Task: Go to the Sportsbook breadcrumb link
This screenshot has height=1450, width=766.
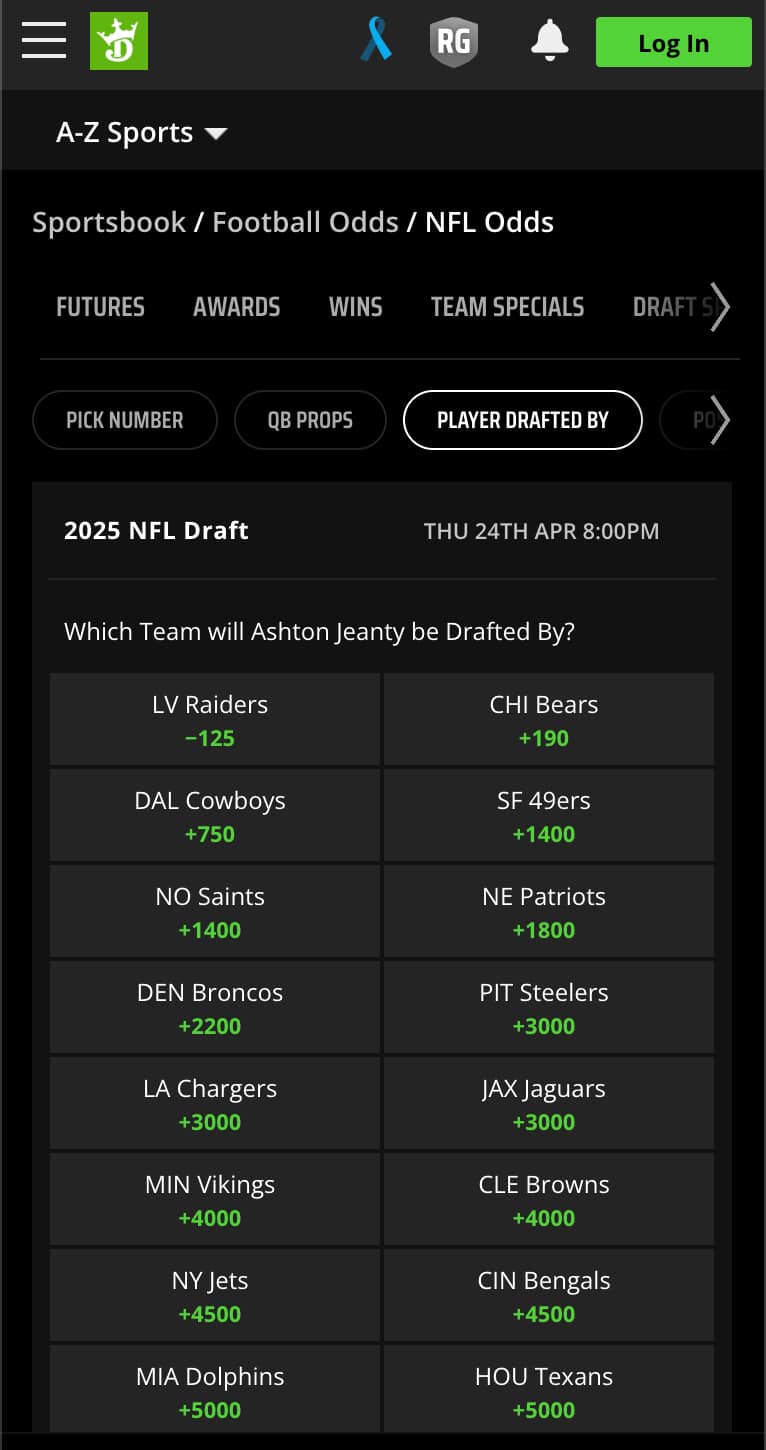Action: pyautogui.click(x=109, y=222)
